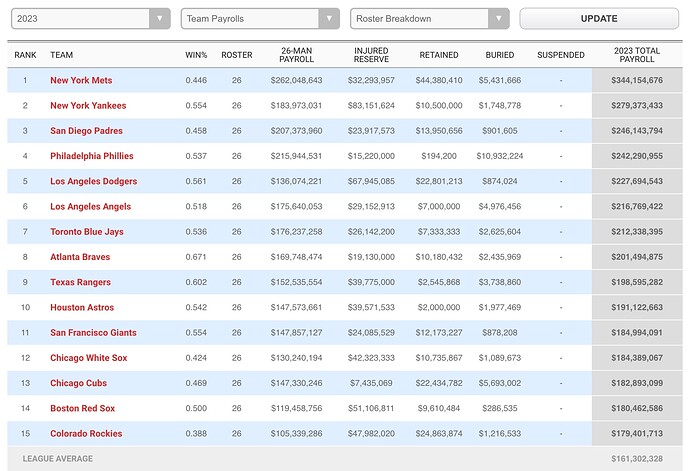
Task: Select Braves total payroll $201,494,875
Action: [637, 257]
